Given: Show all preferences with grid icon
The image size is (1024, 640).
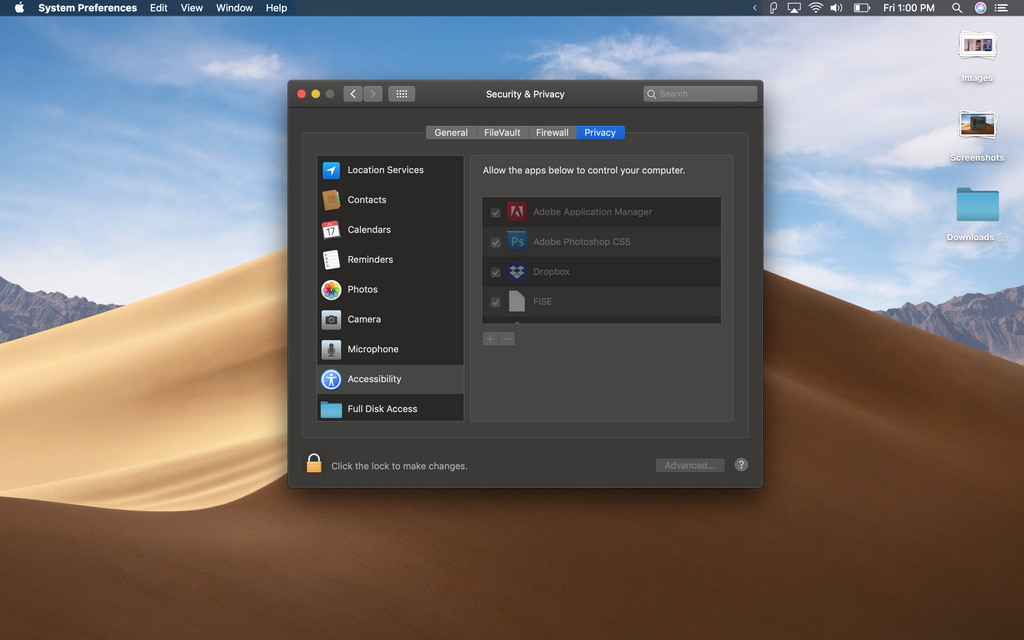Looking at the screenshot, I should [x=401, y=94].
